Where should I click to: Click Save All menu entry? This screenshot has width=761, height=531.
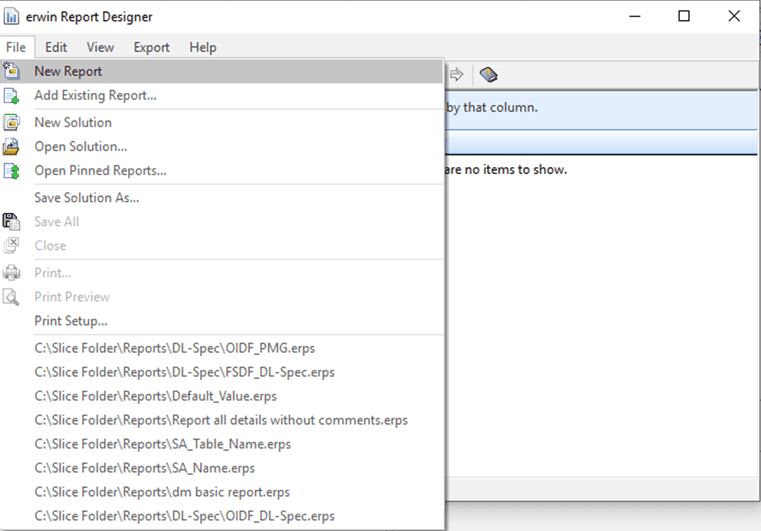222,222
